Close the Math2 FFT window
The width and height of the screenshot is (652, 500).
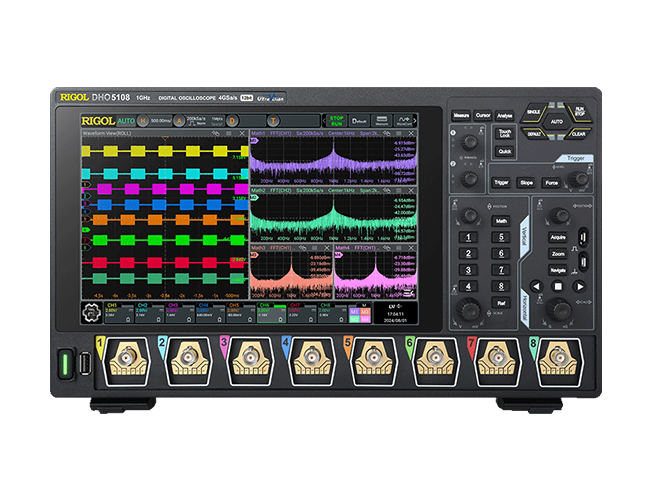click(x=411, y=190)
